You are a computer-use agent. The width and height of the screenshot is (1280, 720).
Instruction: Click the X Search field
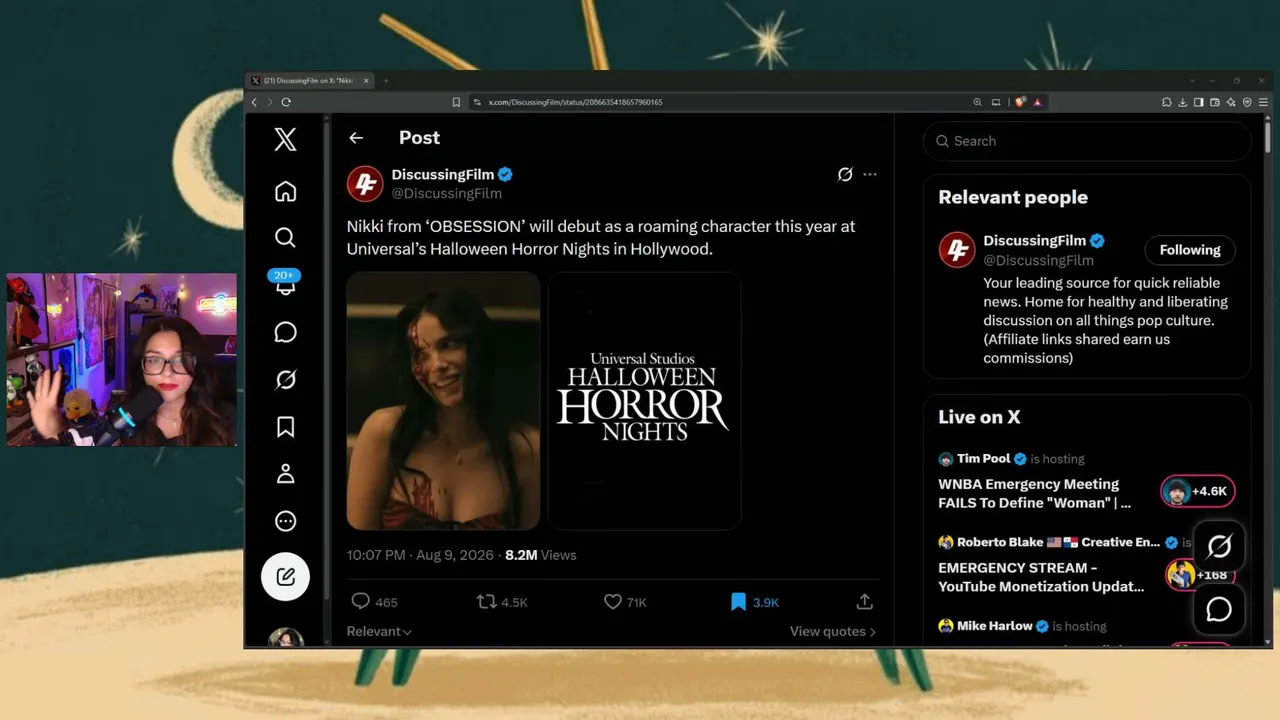point(1087,141)
